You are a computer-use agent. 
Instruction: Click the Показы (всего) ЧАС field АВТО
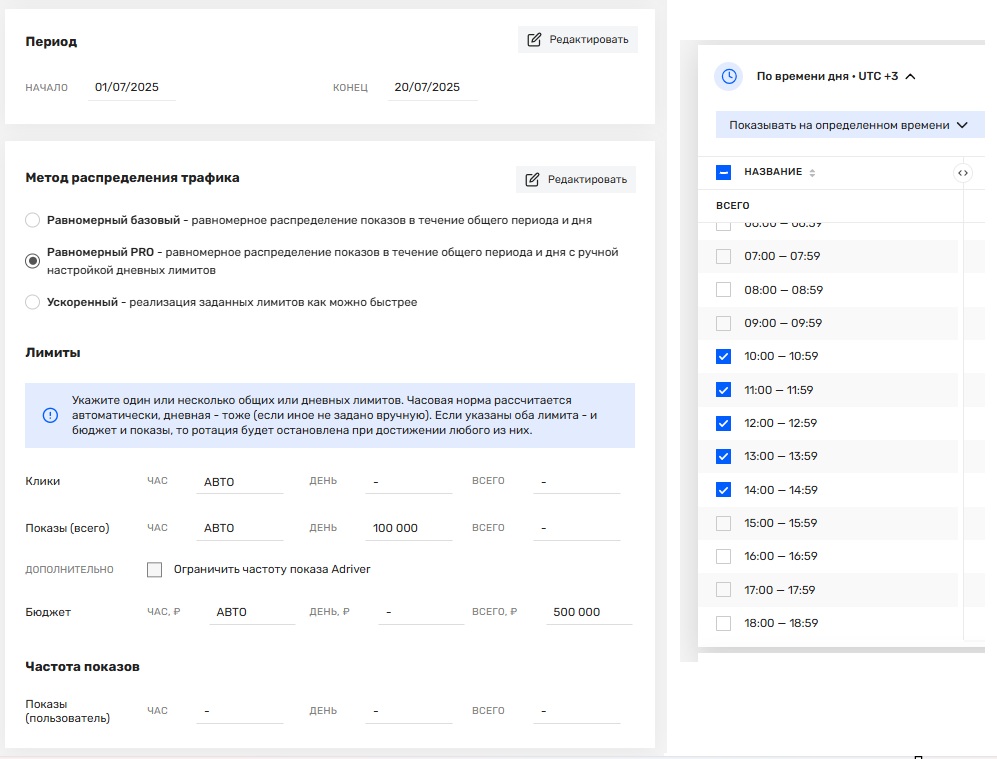(240, 528)
